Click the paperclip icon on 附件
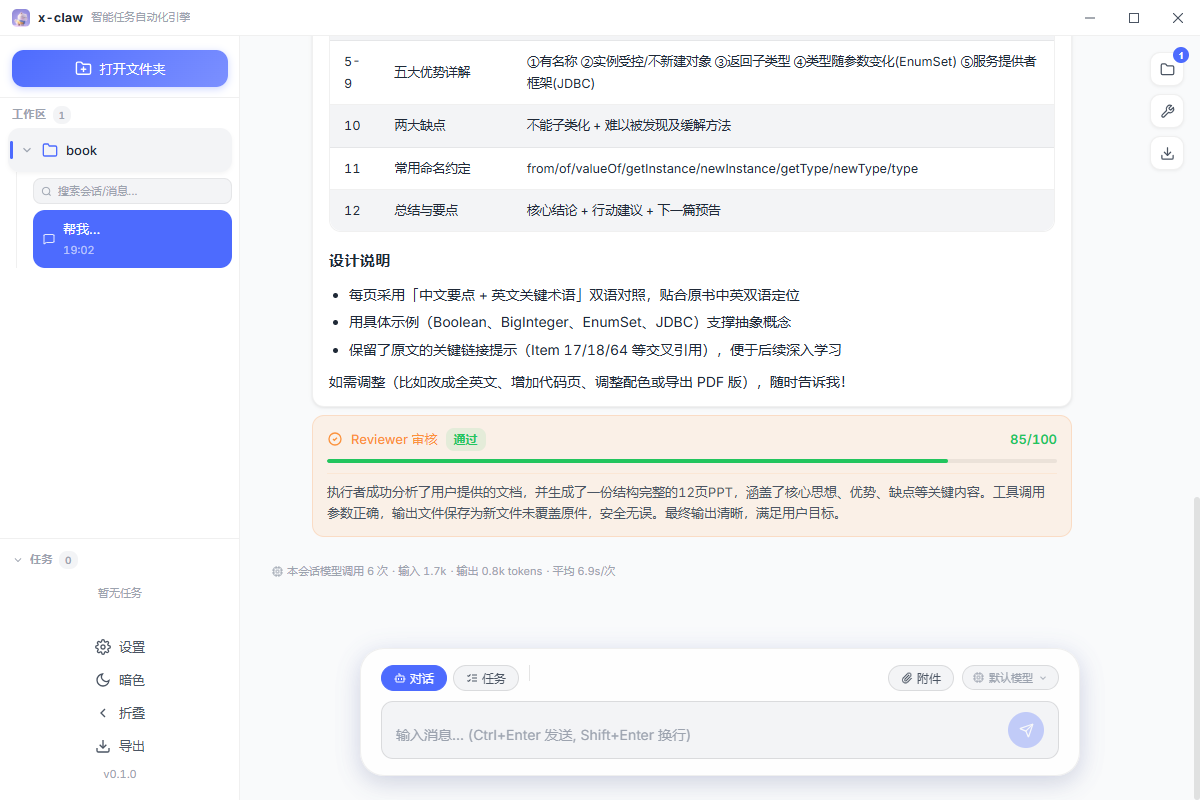Viewport: 1200px width, 800px height. tap(907, 678)
